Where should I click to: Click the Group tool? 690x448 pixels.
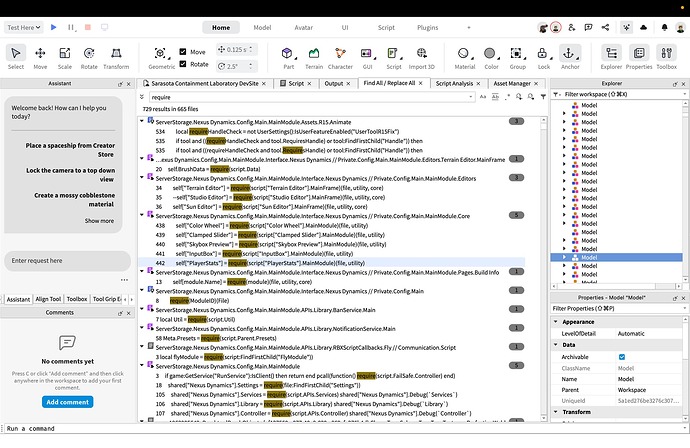[518, 57]
